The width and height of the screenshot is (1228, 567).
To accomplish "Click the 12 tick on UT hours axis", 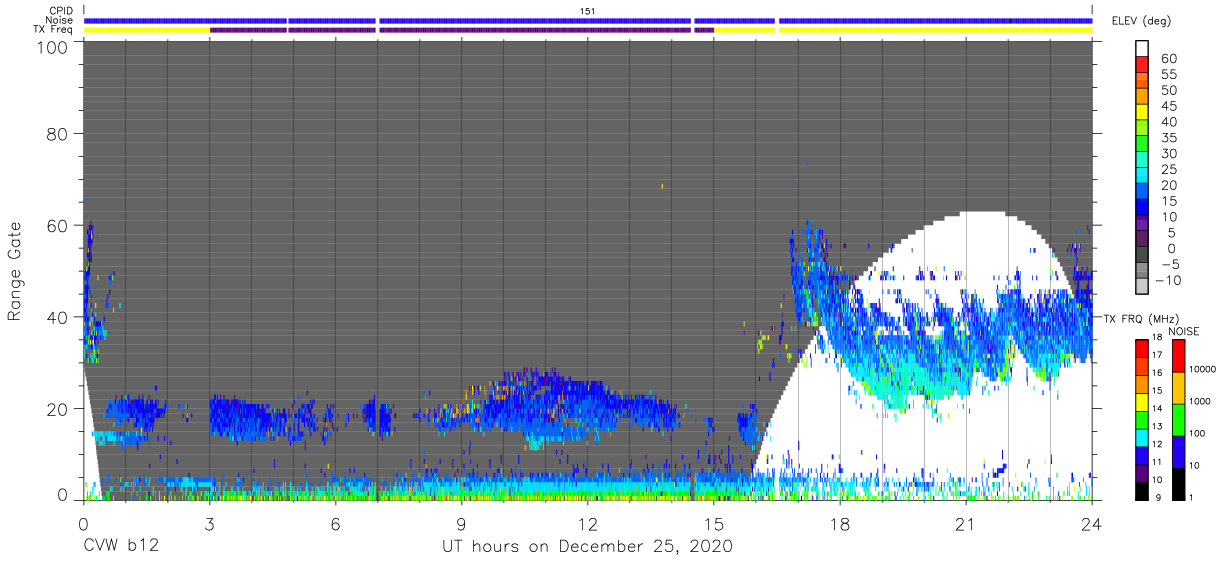I will [588, 524].
